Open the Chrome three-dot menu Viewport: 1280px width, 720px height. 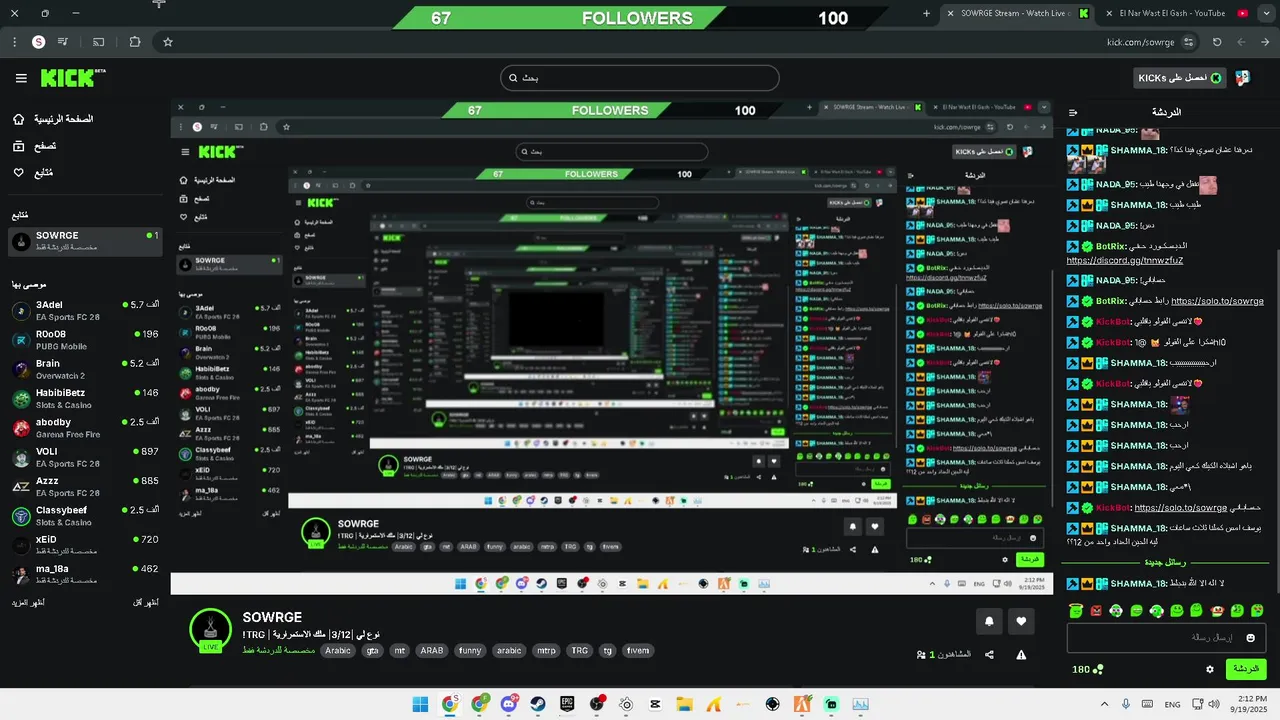tap(13, 42)
